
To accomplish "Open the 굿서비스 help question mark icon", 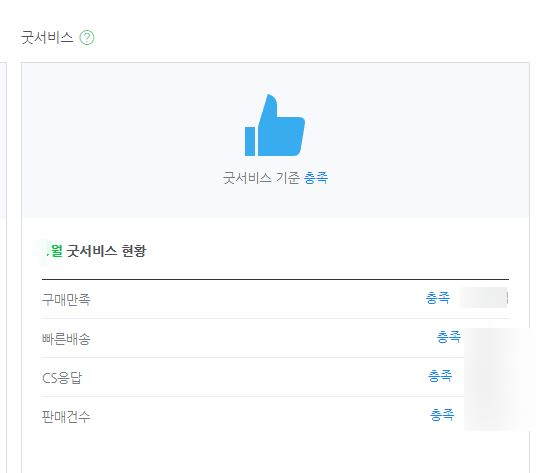I will coord(87,37).
